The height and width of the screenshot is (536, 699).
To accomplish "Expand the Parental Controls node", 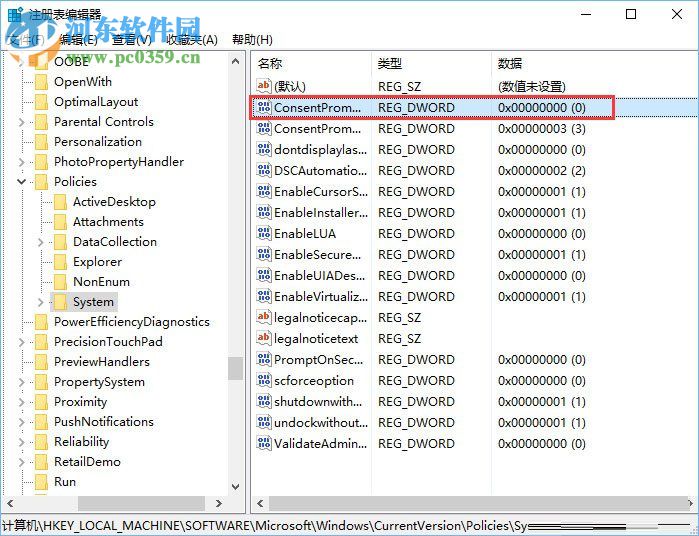I will tap(21, 121).
